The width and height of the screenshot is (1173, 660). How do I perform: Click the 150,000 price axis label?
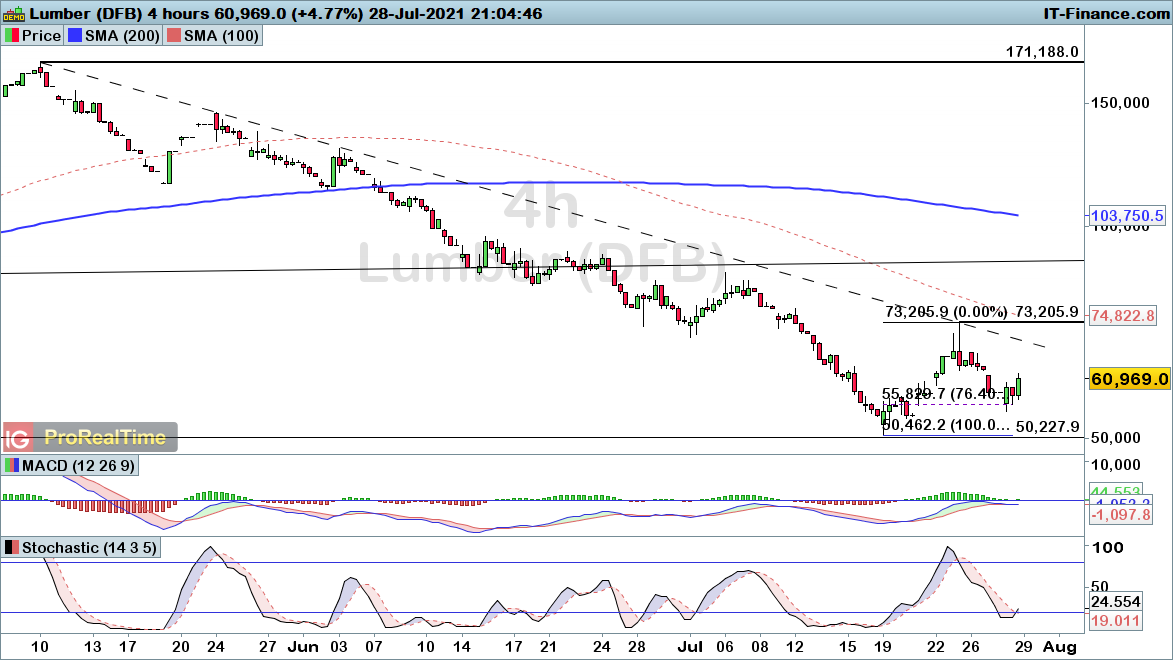(x=1120, y=103)
